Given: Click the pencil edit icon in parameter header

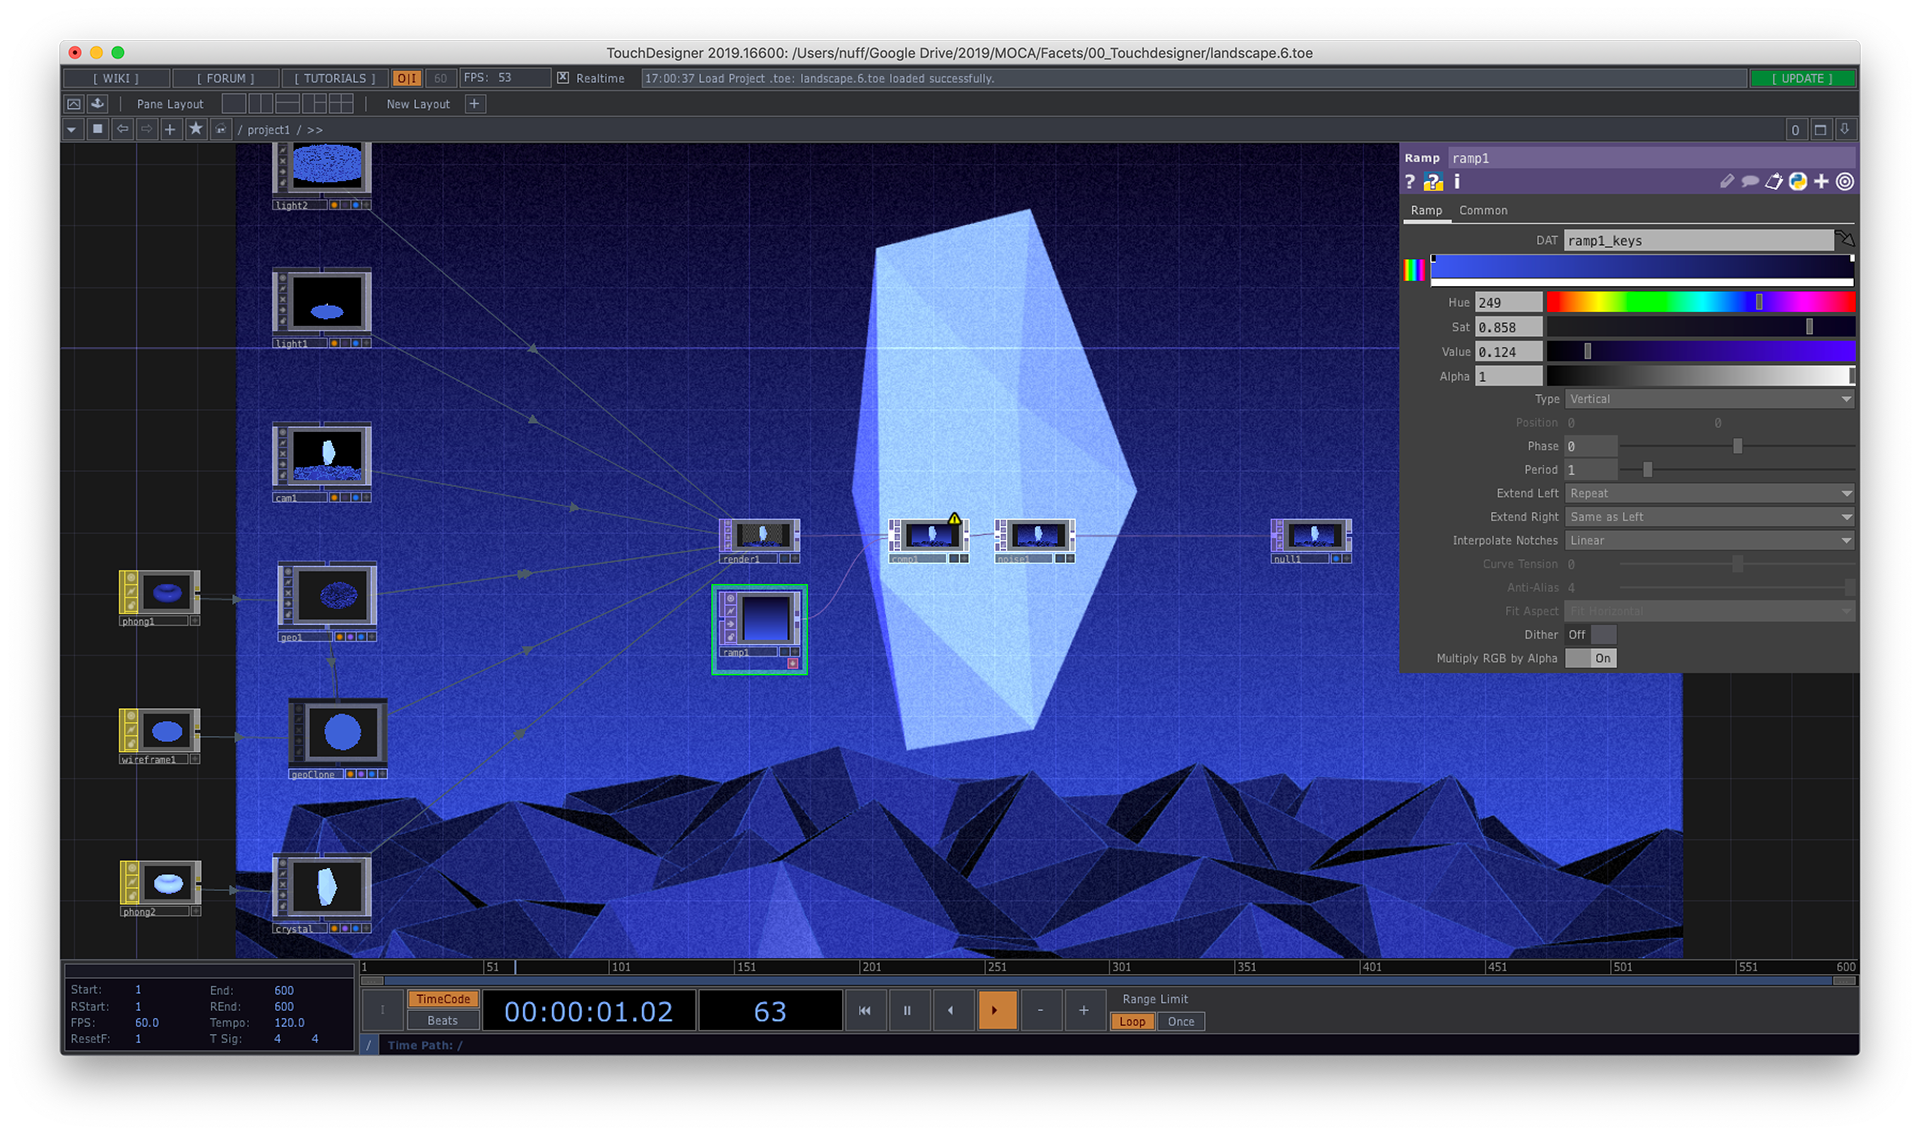Looking at the screenshot, I should [x=1726, y=182].
